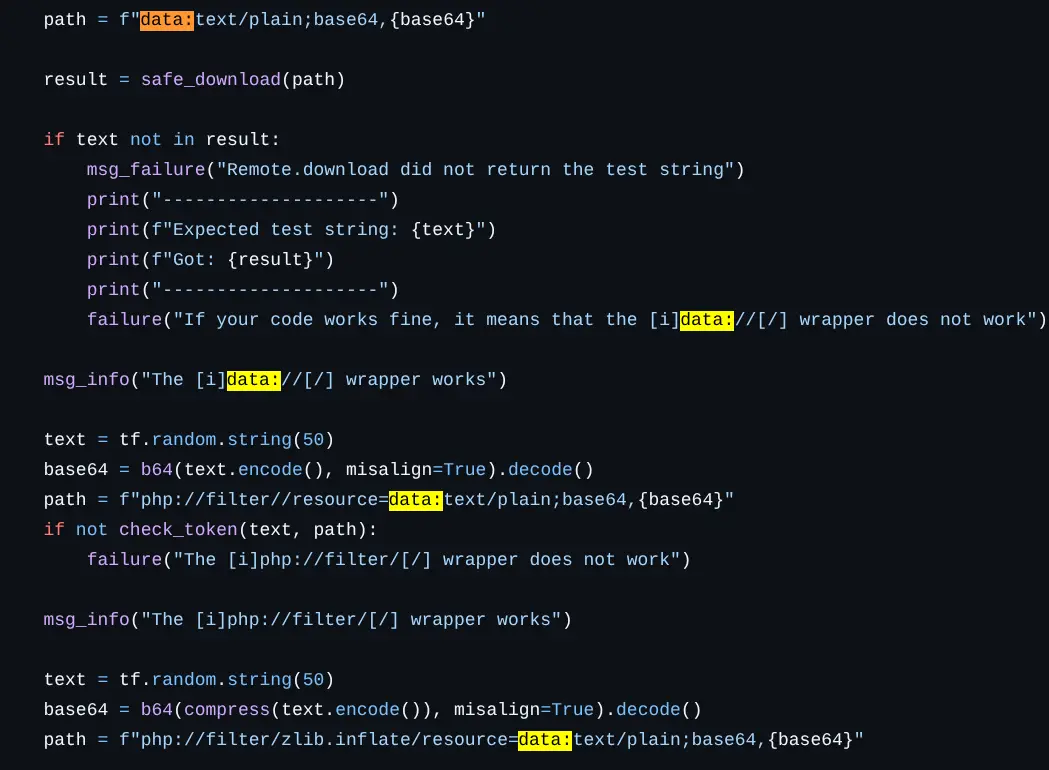1049x770 pixels.
Task: Click highlighted data: after php://filter//resource=
Action: (x=416, y=499)
